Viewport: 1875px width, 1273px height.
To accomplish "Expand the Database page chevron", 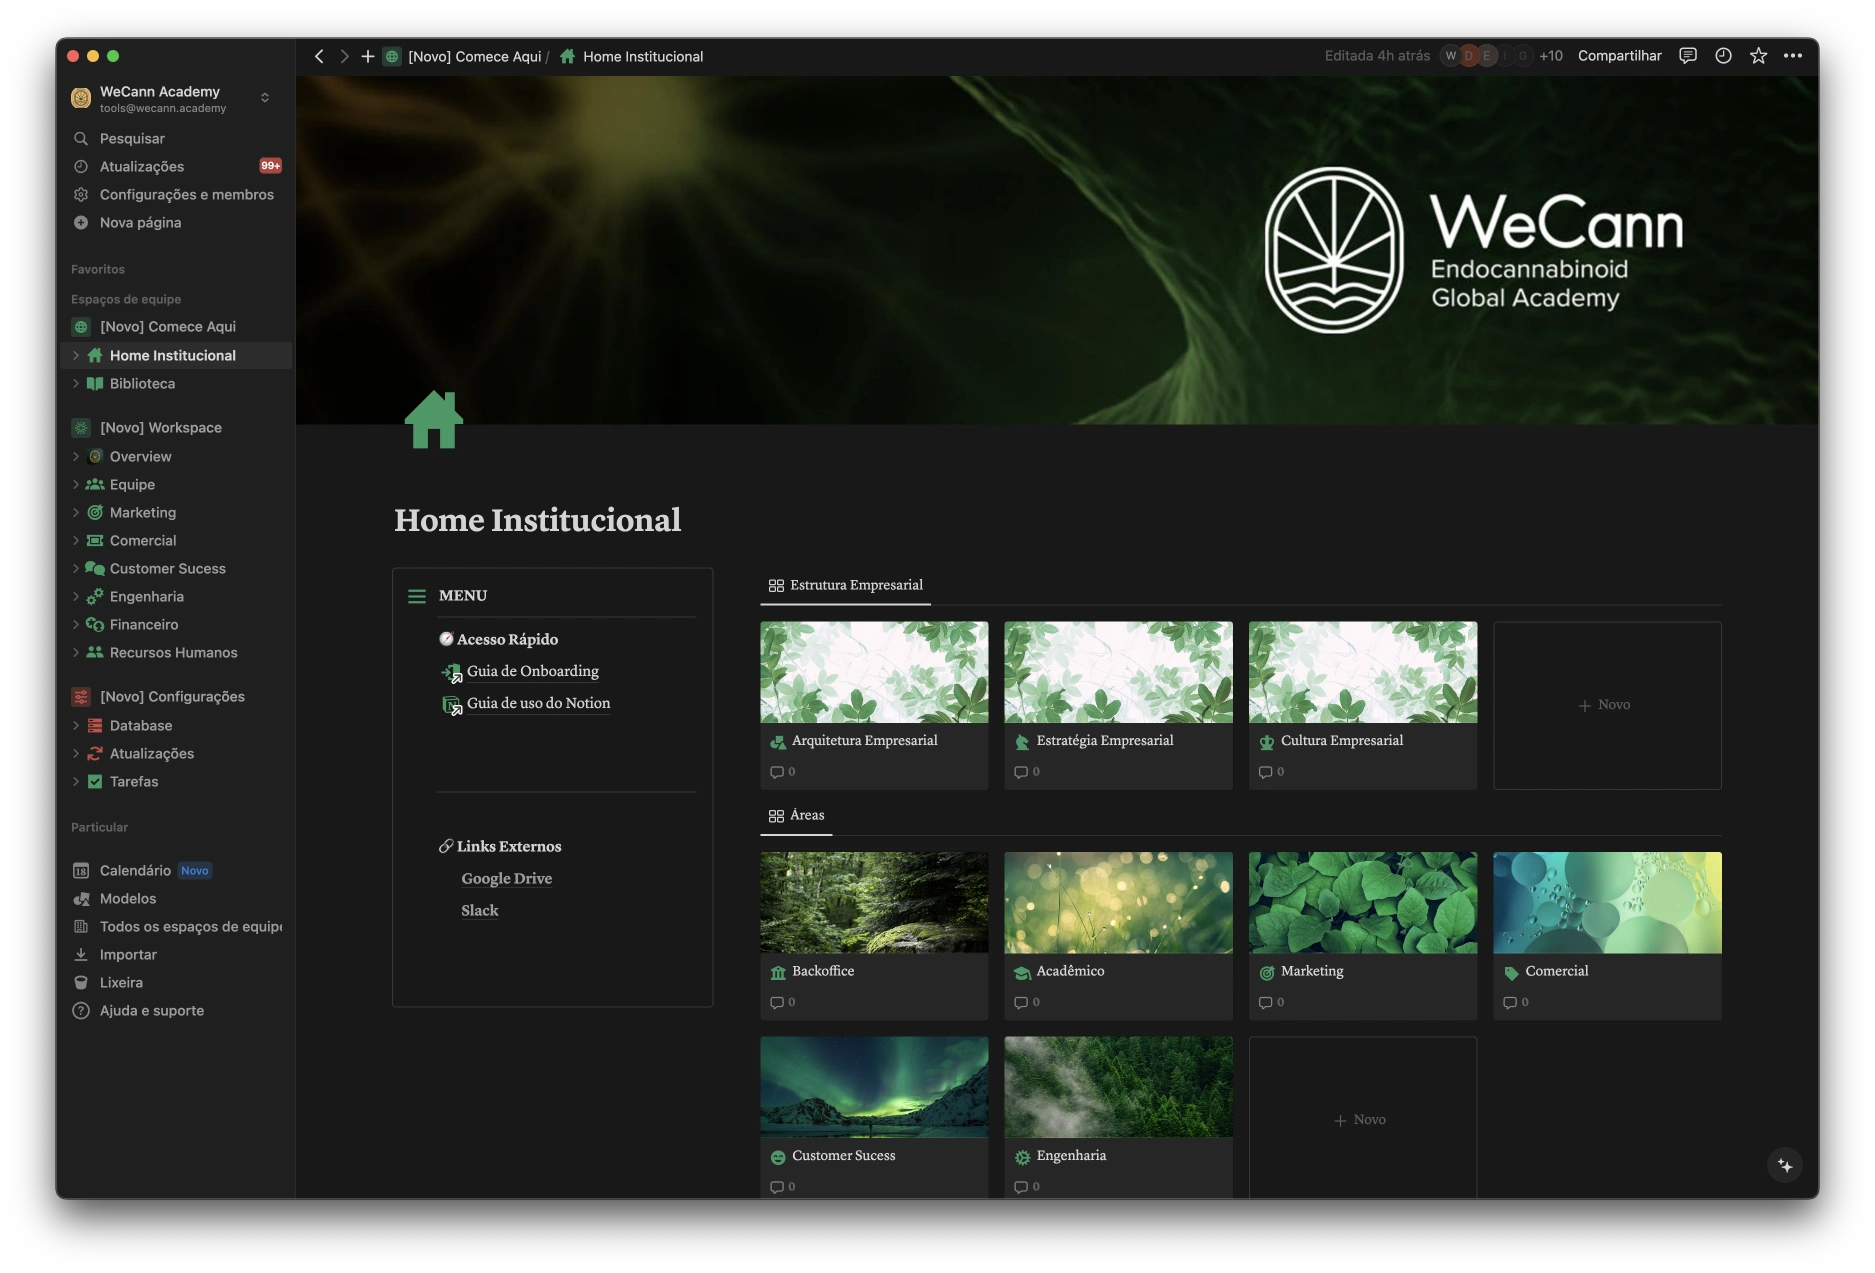I will click(x=76, y=725).
